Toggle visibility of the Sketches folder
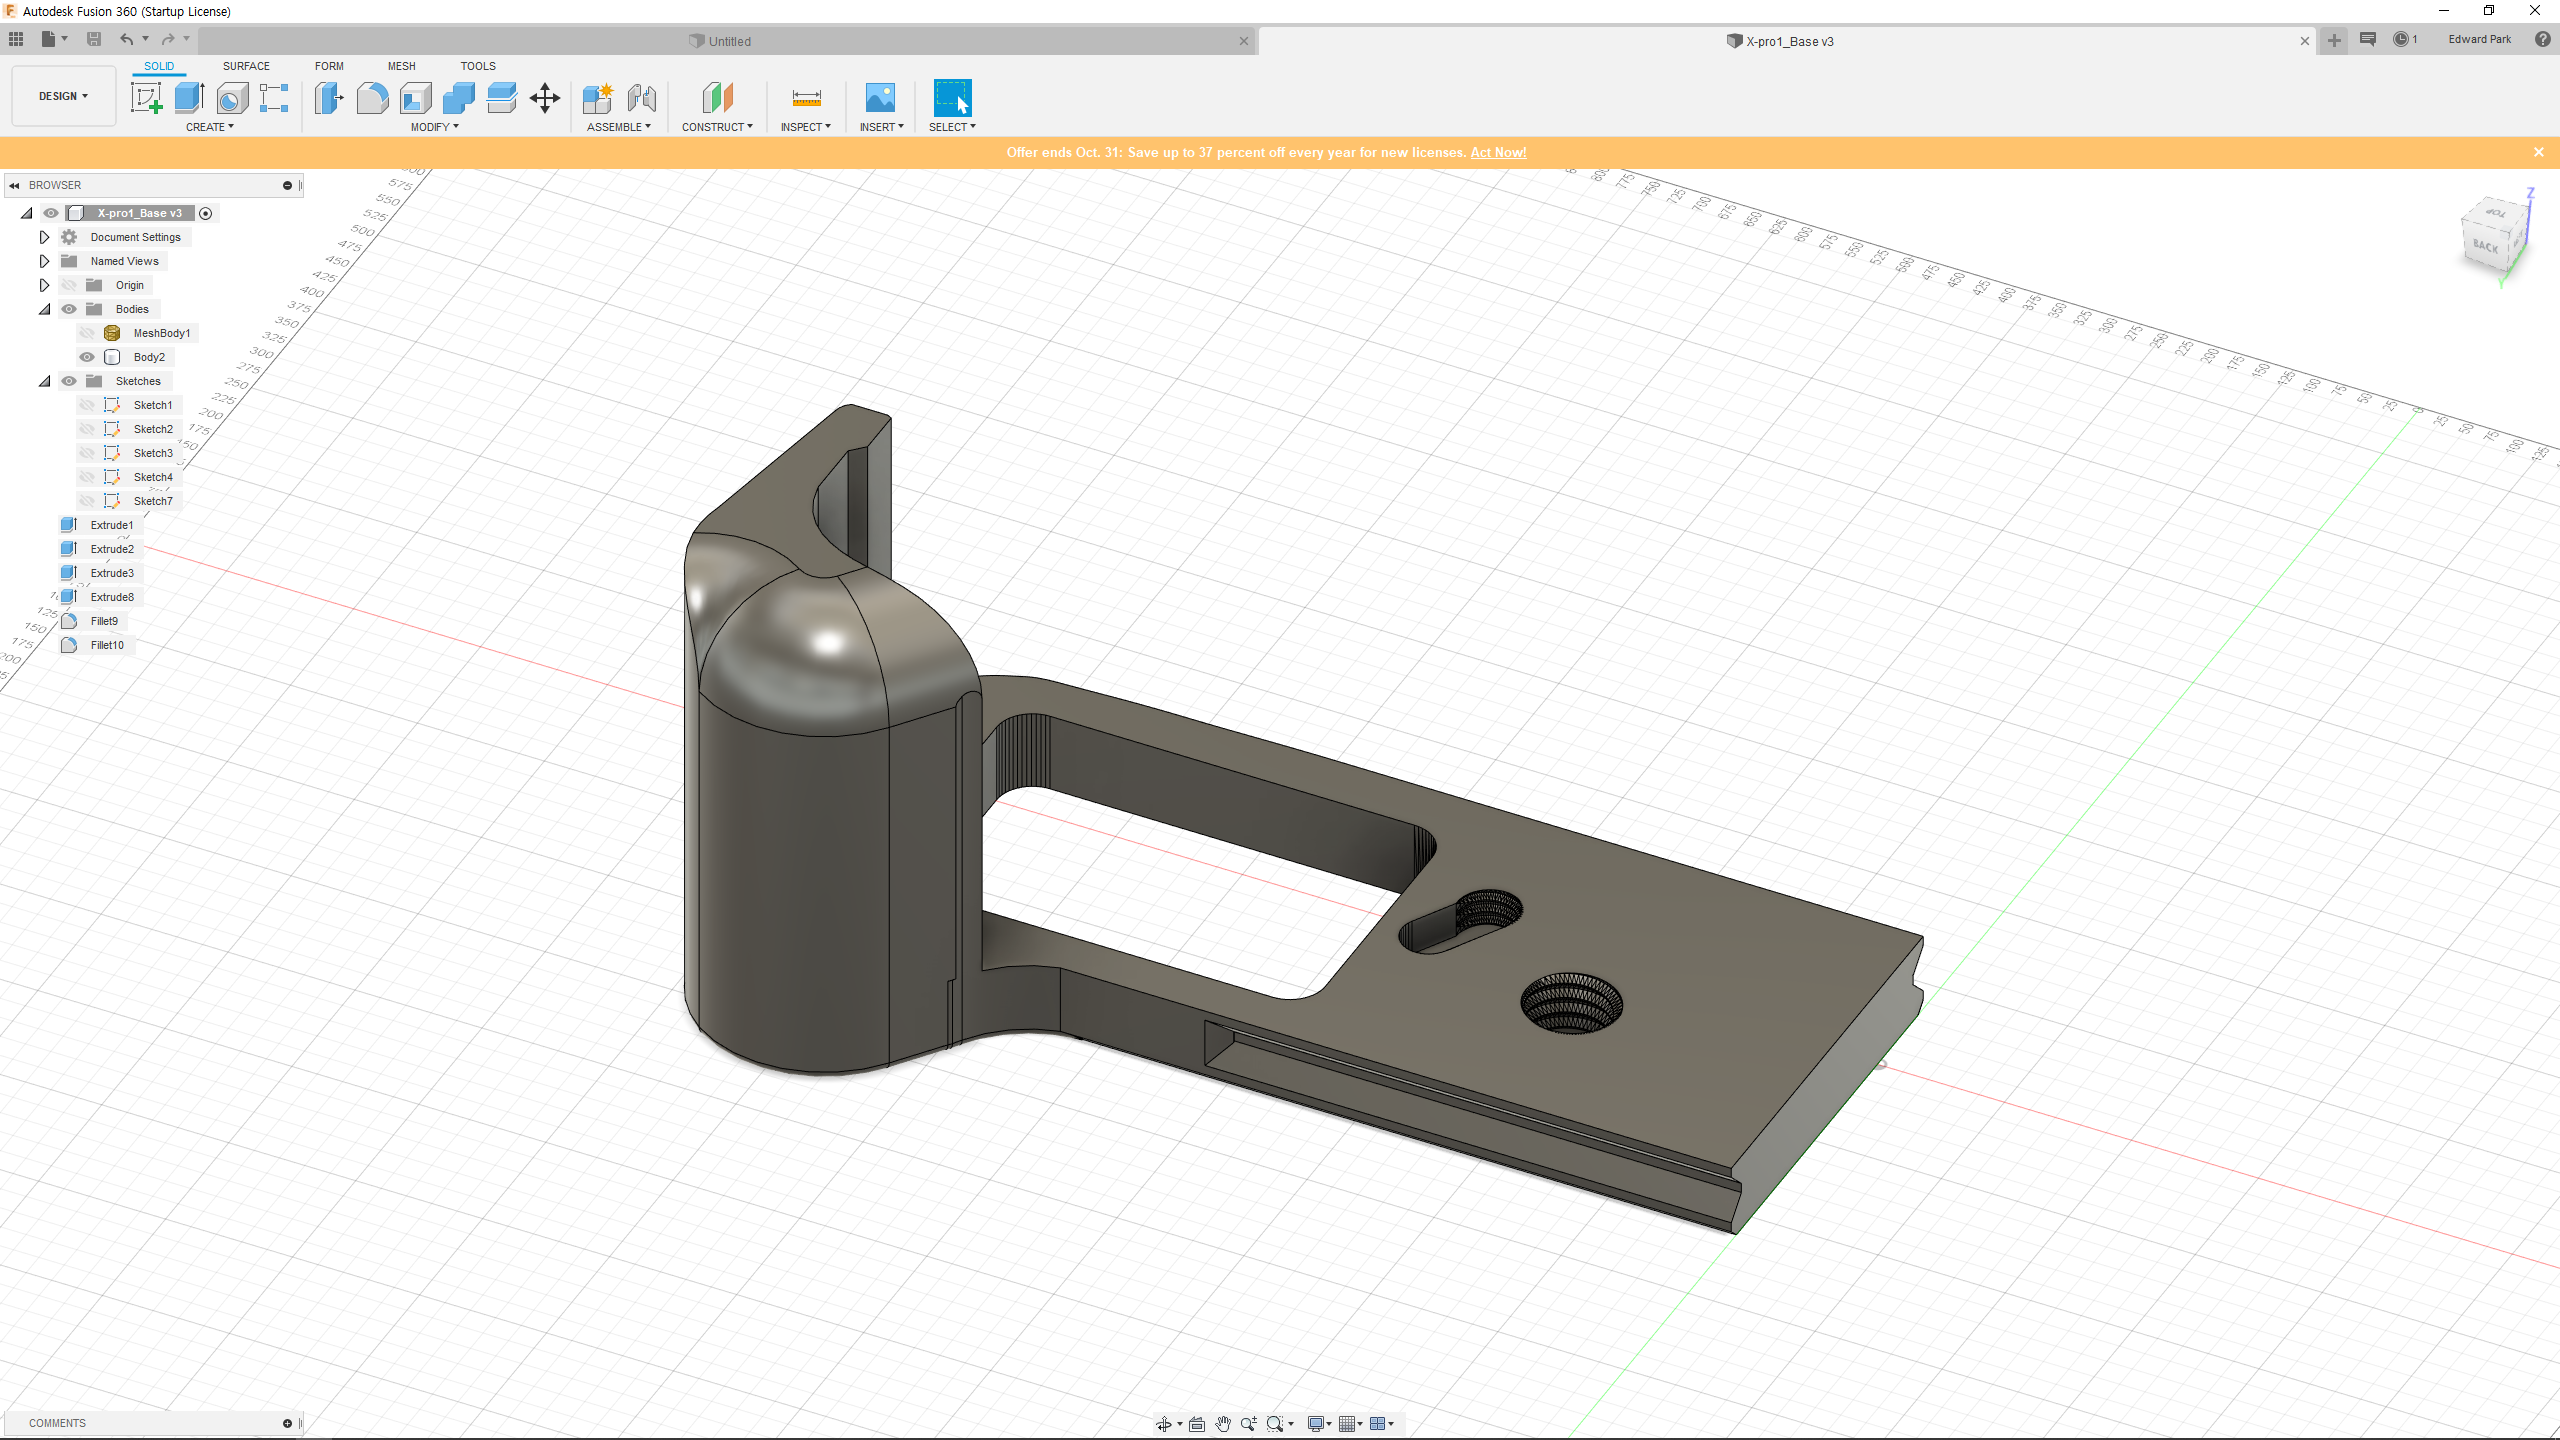 [x=69, y=381]
